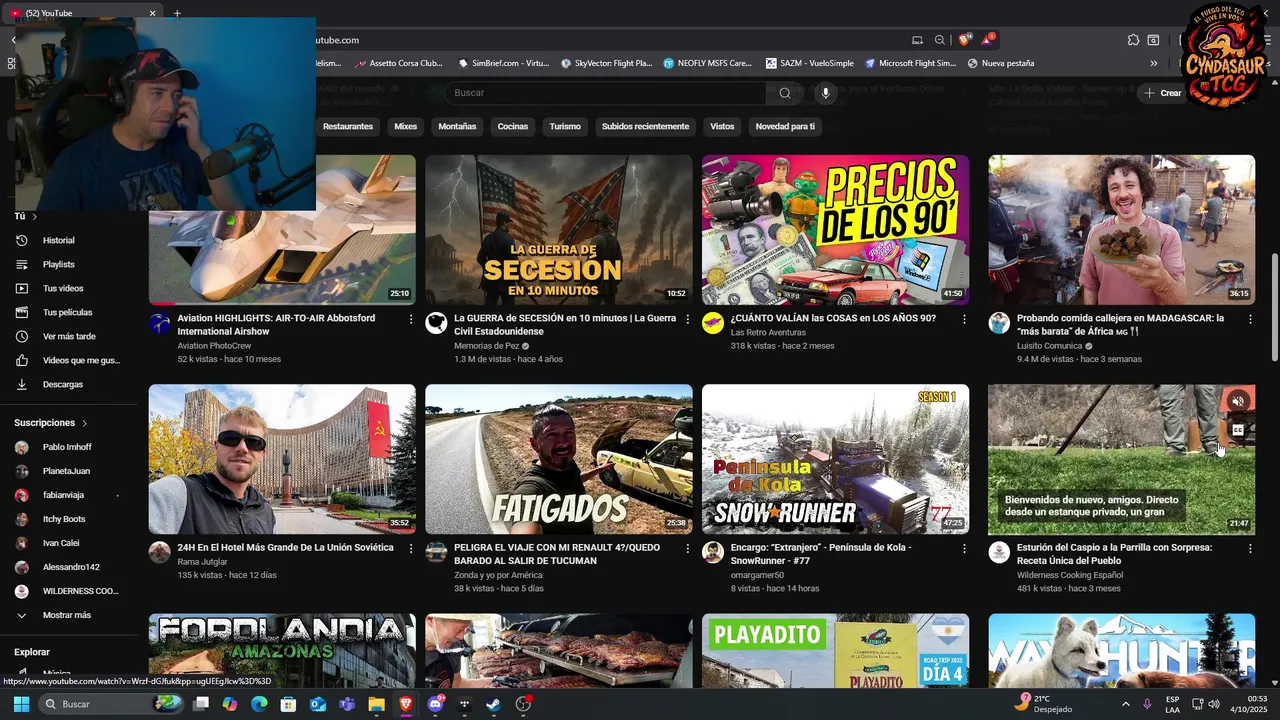Open three-dot menu for Esturión del Caspio video
The width and height of the screenshot is (1280, 720).
[1250, 549]
